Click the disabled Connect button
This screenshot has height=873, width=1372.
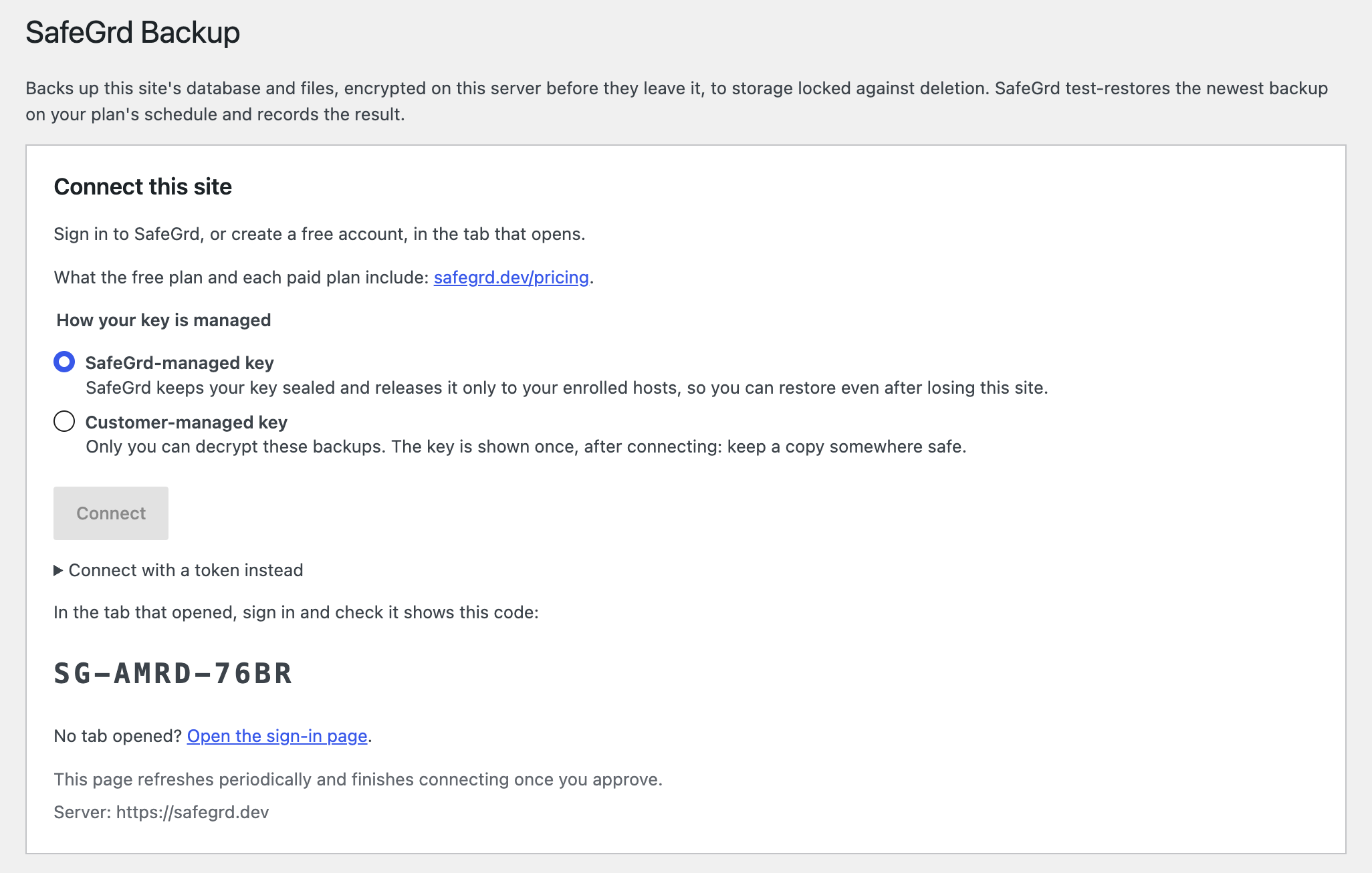pos(111,513)
